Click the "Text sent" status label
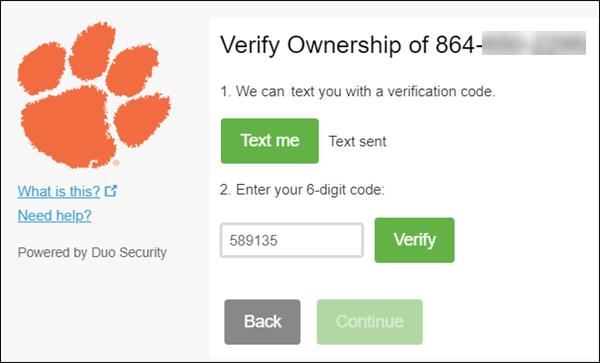The height and width of the screenshot is (363, 600). click(357, 142)
